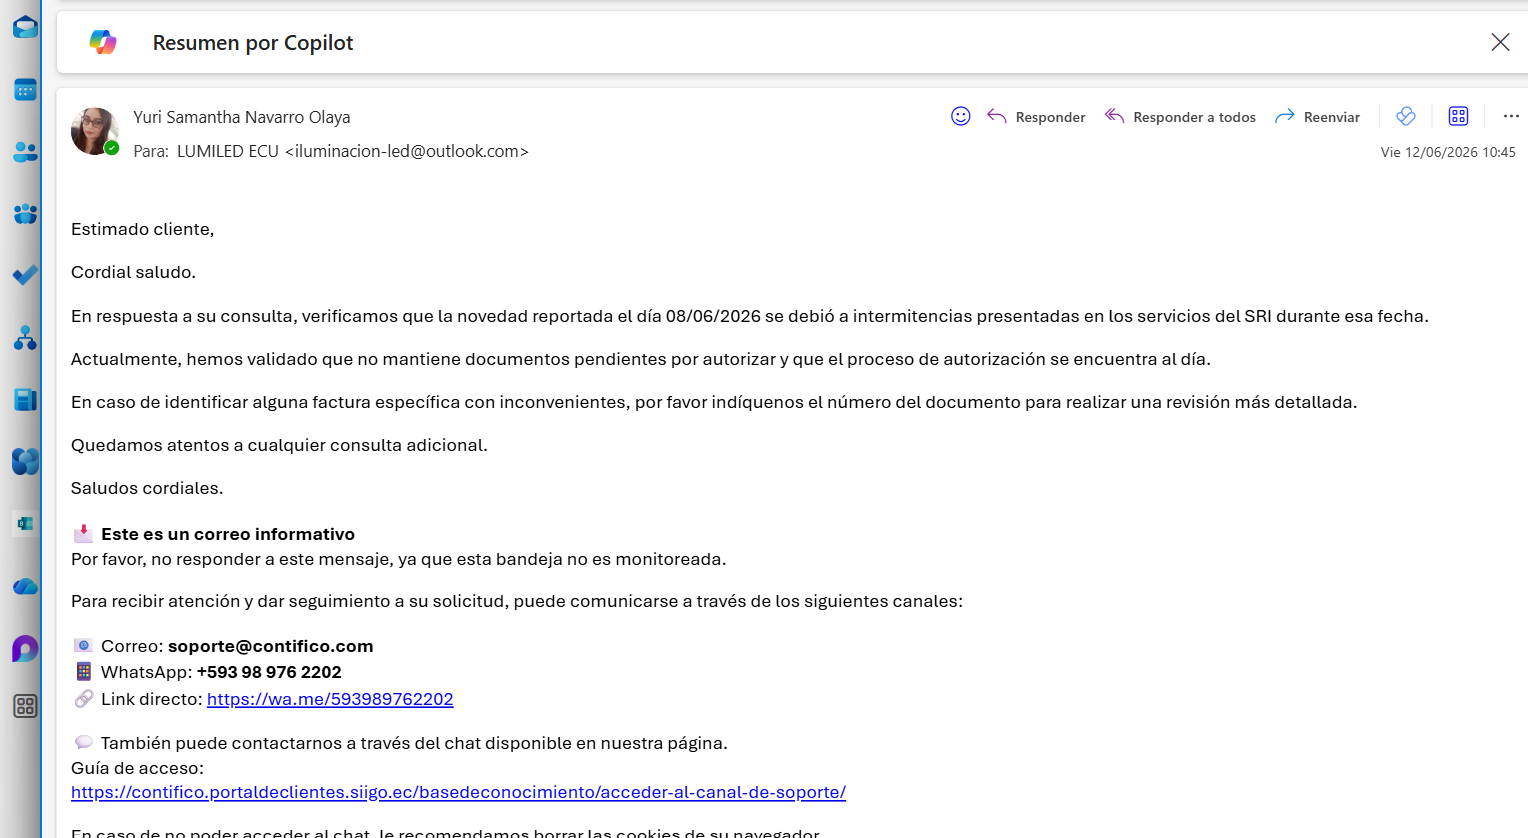Viewport: 1528px width, 838px height.
Task: Click recipient LUMILED ECU address
Action: tap(353, 151)
